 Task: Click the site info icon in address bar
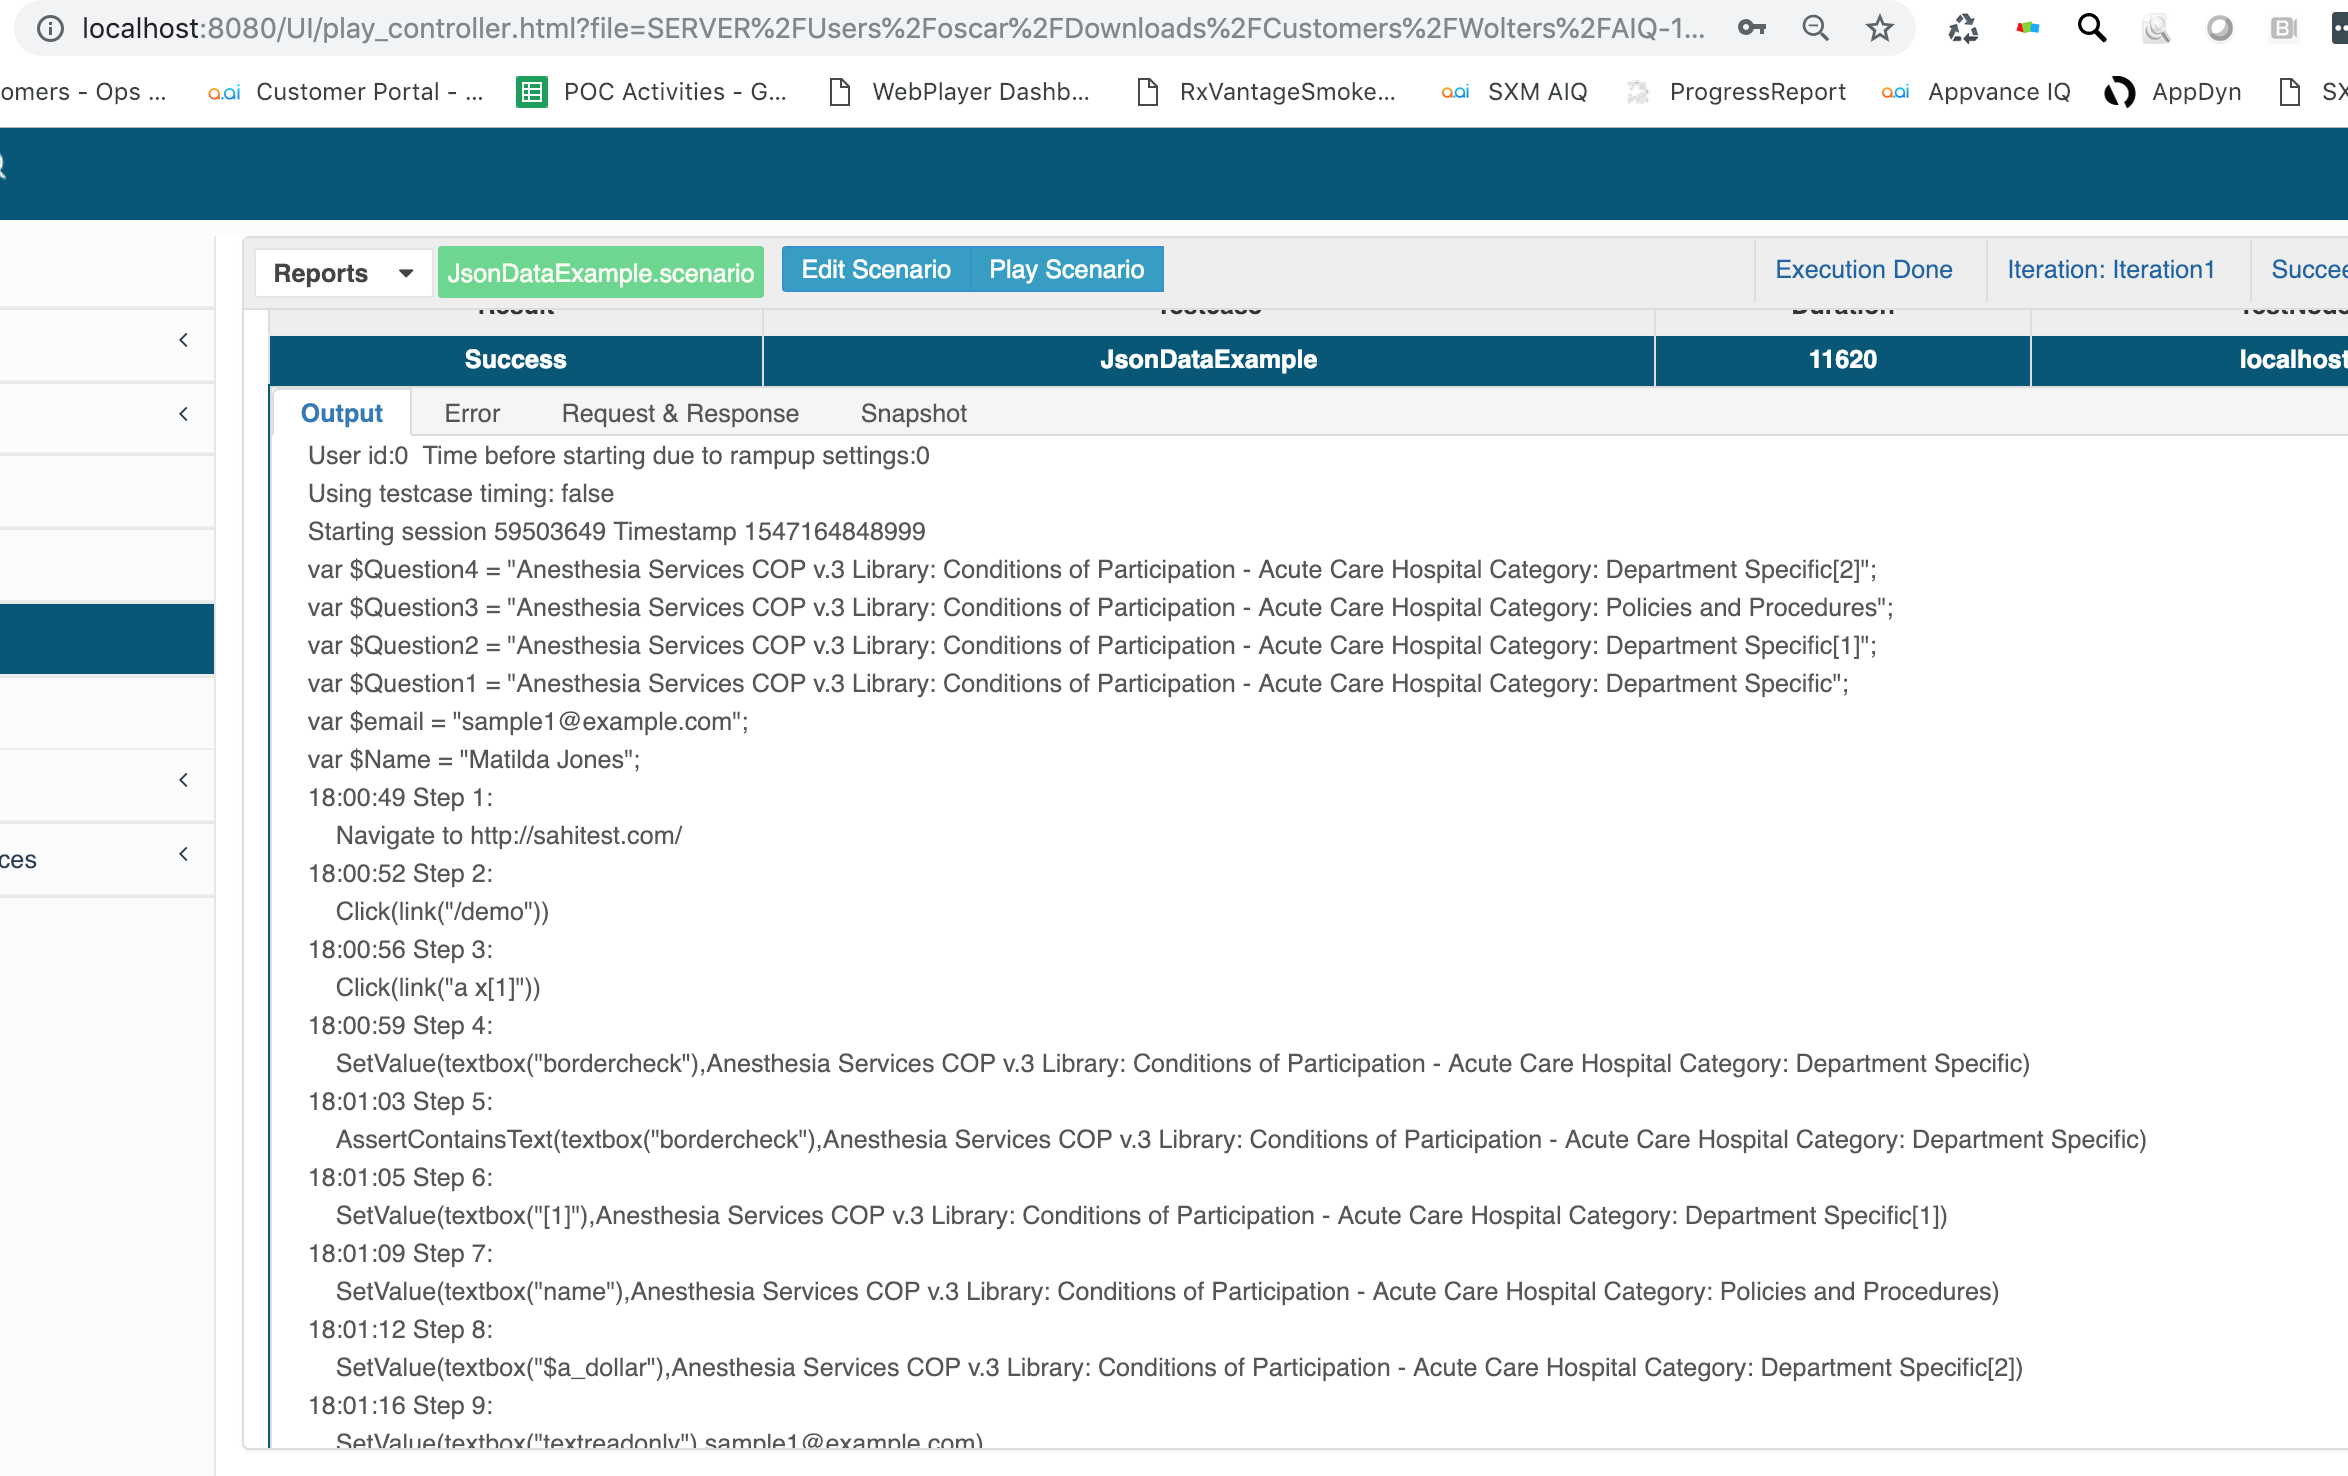(x=50, y=28)
